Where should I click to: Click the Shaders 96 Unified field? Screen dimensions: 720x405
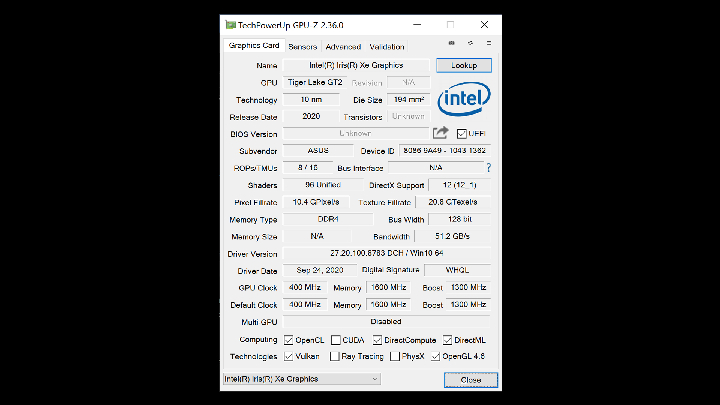323,185
